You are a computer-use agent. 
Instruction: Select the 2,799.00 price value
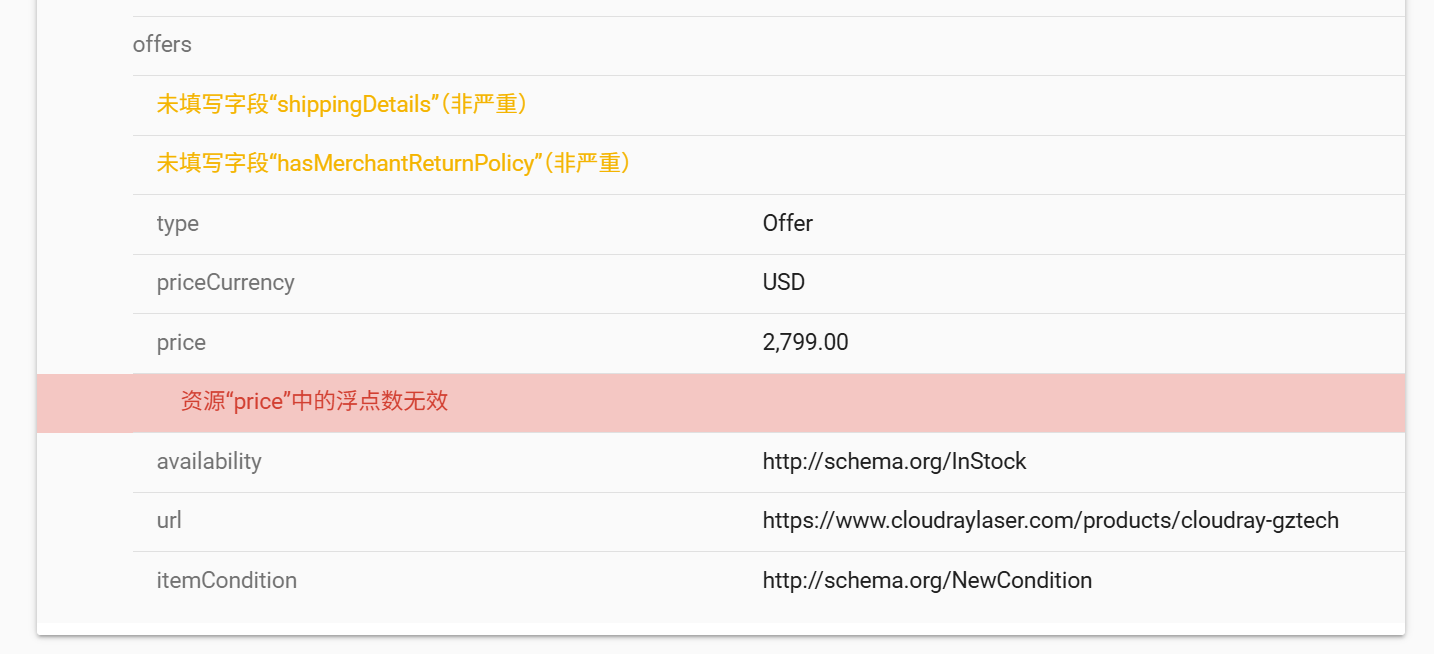805,343
